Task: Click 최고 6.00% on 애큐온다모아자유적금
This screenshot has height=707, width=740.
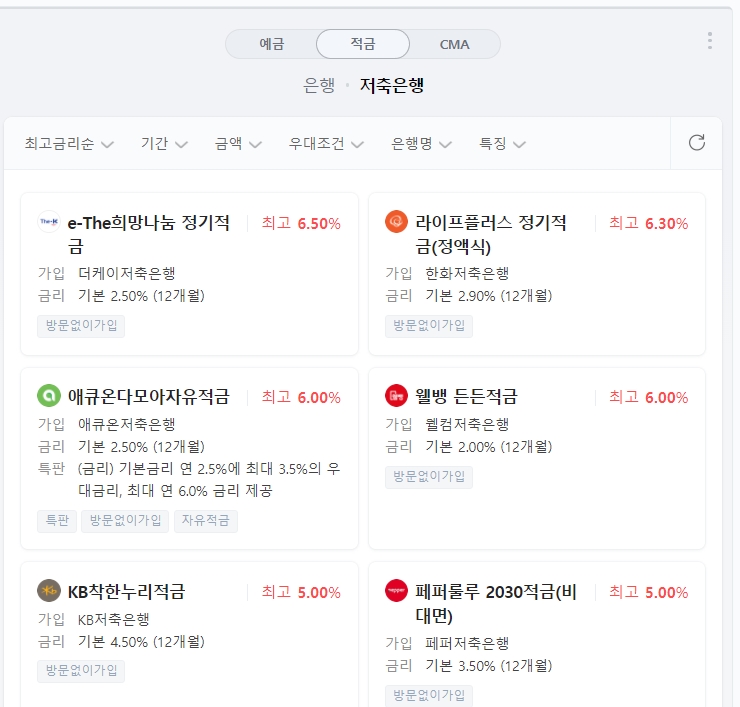Action: pos(301,397)
